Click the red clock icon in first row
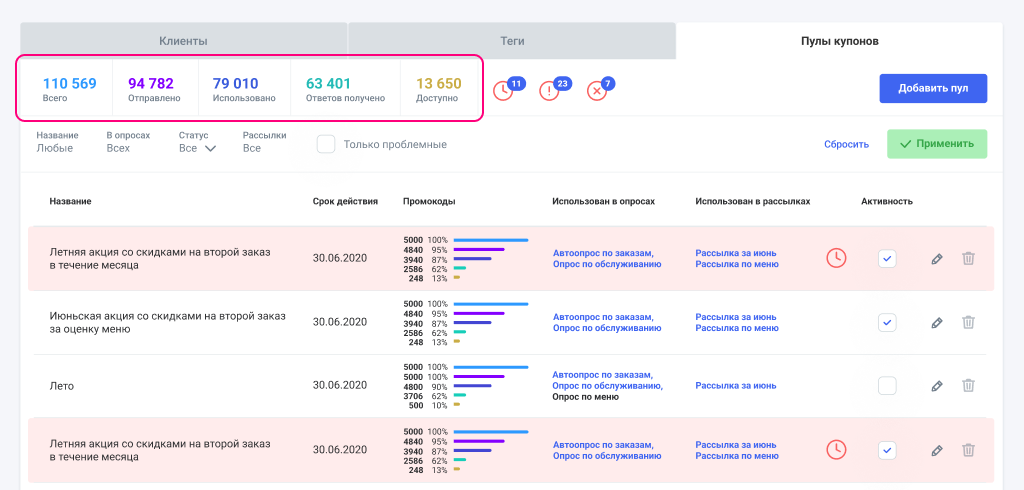The width and height of the screenshot is (1024, 490). point(836,258)
